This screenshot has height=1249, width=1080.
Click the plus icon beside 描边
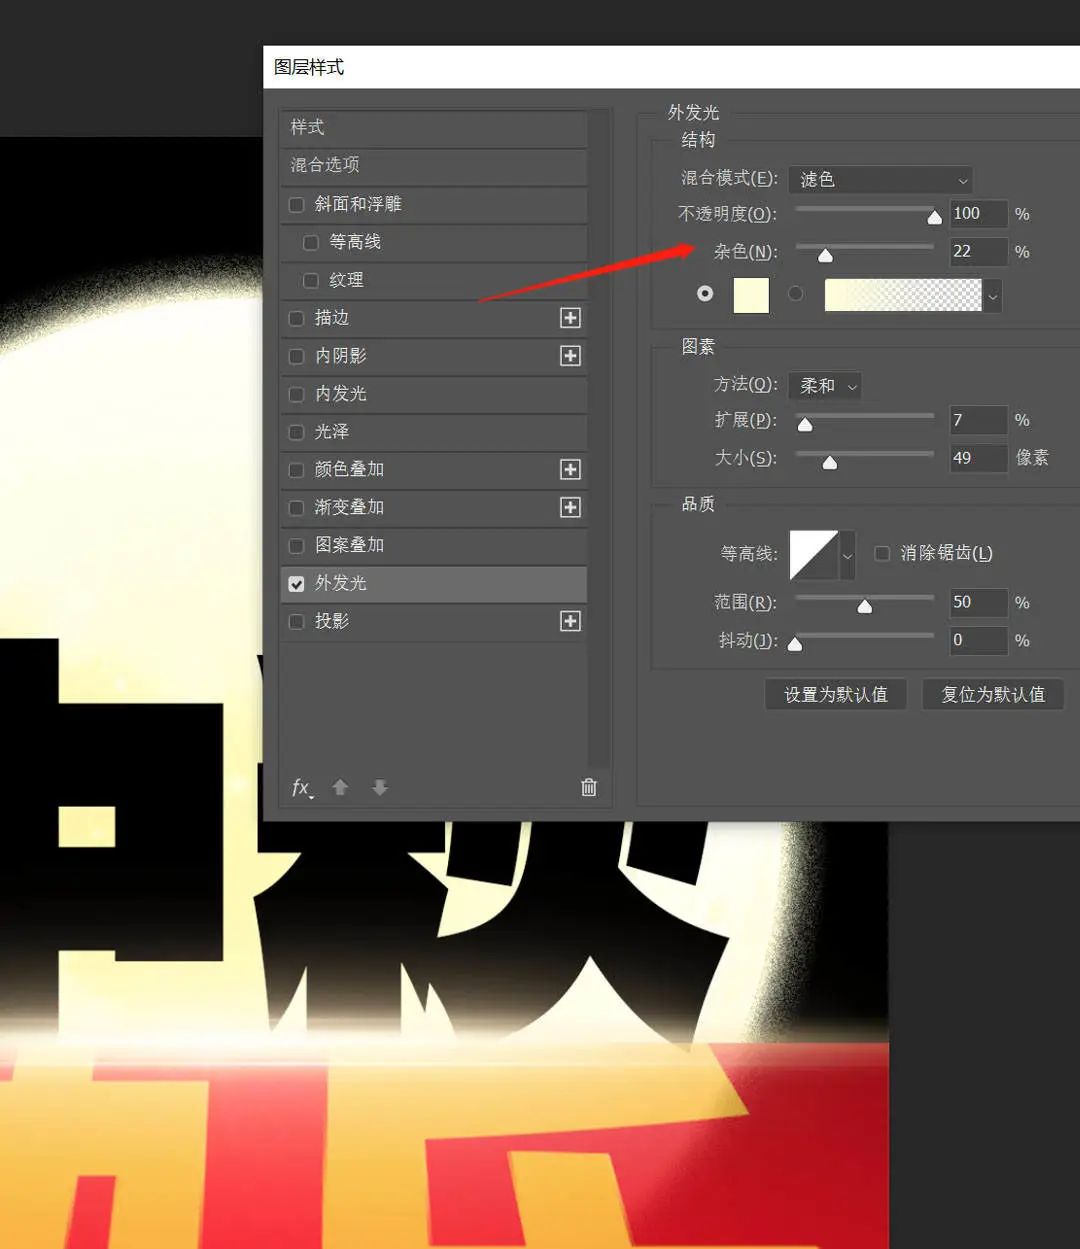pos(570,318)
